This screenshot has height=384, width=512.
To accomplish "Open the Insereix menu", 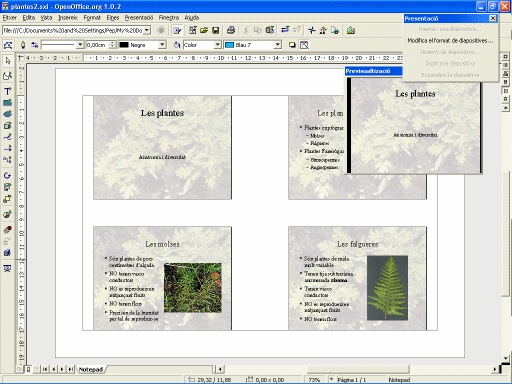I will pos(68,18).
